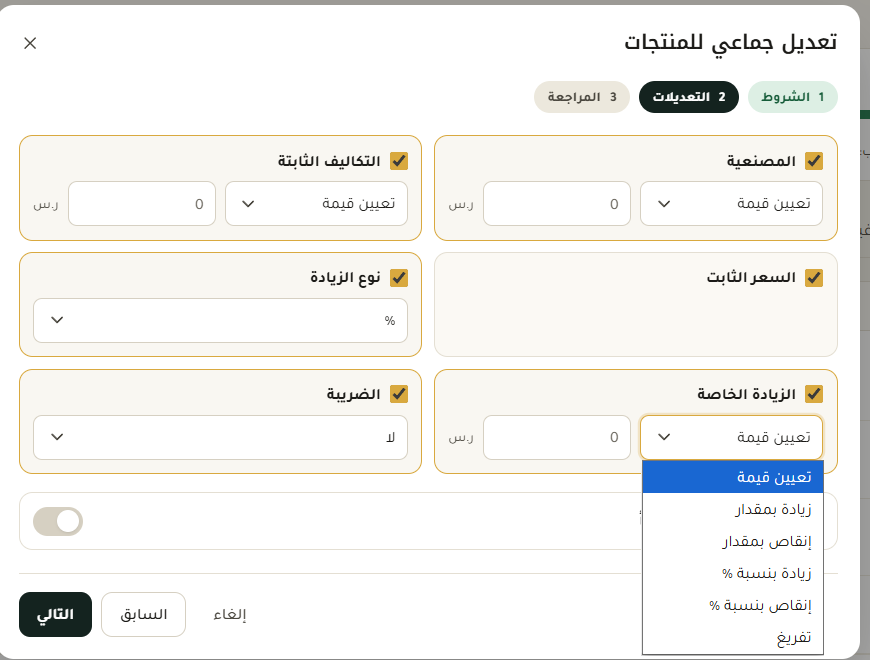Click the التكاليف الثابتة dropdown chevron

coord(248,204)
